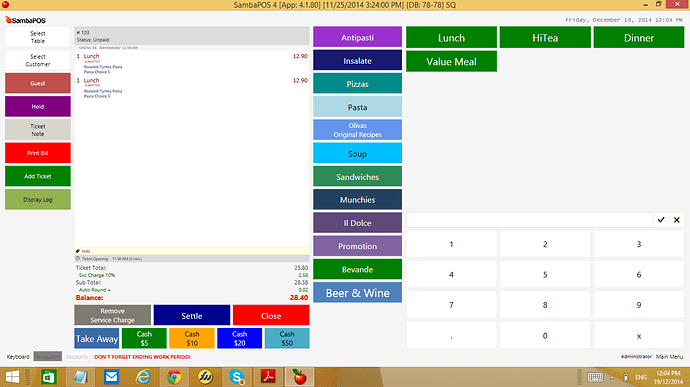The width and height of the screenshot is (690, 387).
Task: Remove Service Charge from ticket
Action: pos(113,316)
